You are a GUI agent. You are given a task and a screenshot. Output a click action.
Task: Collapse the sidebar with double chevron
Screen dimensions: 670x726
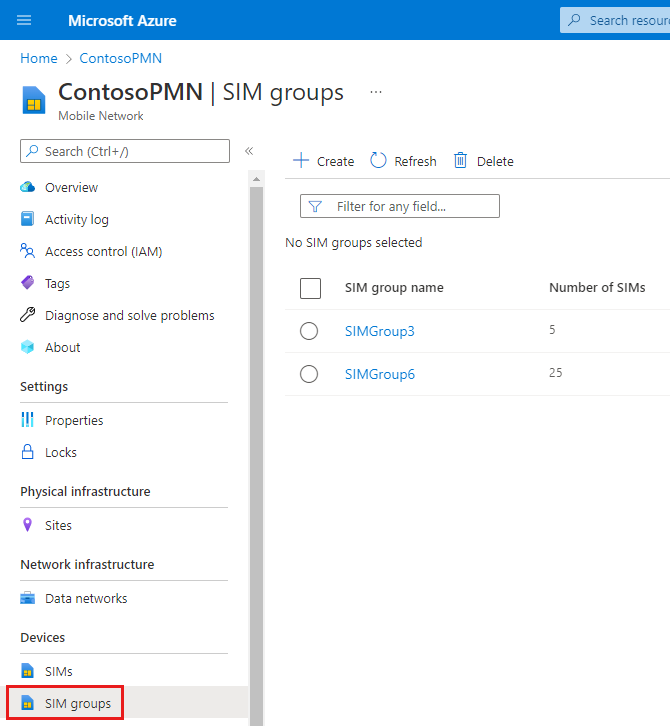click(x=249, y=151)
